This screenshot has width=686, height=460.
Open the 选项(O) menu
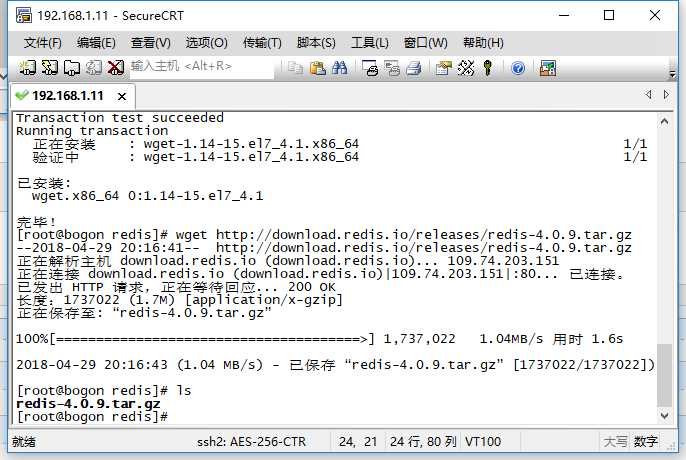tap(206, 43)
